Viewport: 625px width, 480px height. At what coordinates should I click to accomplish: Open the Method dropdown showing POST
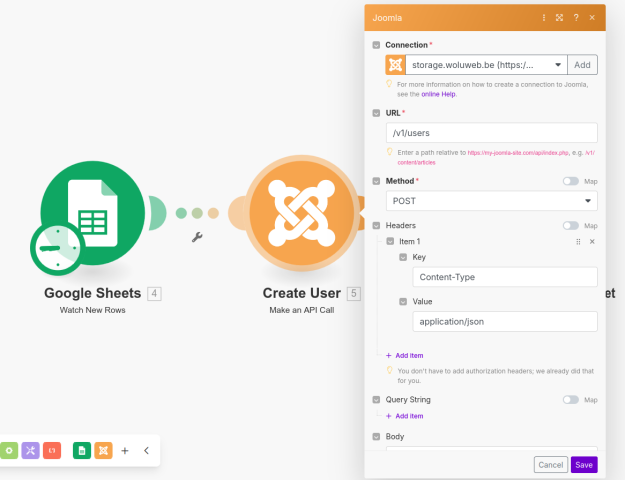491,201
